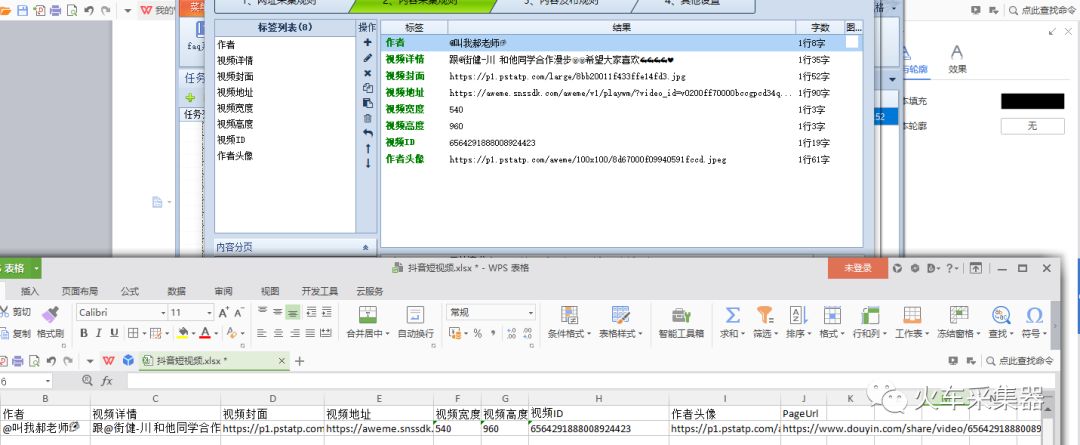Click the 自动换行 wrap text icon

(x=415, y=315)
